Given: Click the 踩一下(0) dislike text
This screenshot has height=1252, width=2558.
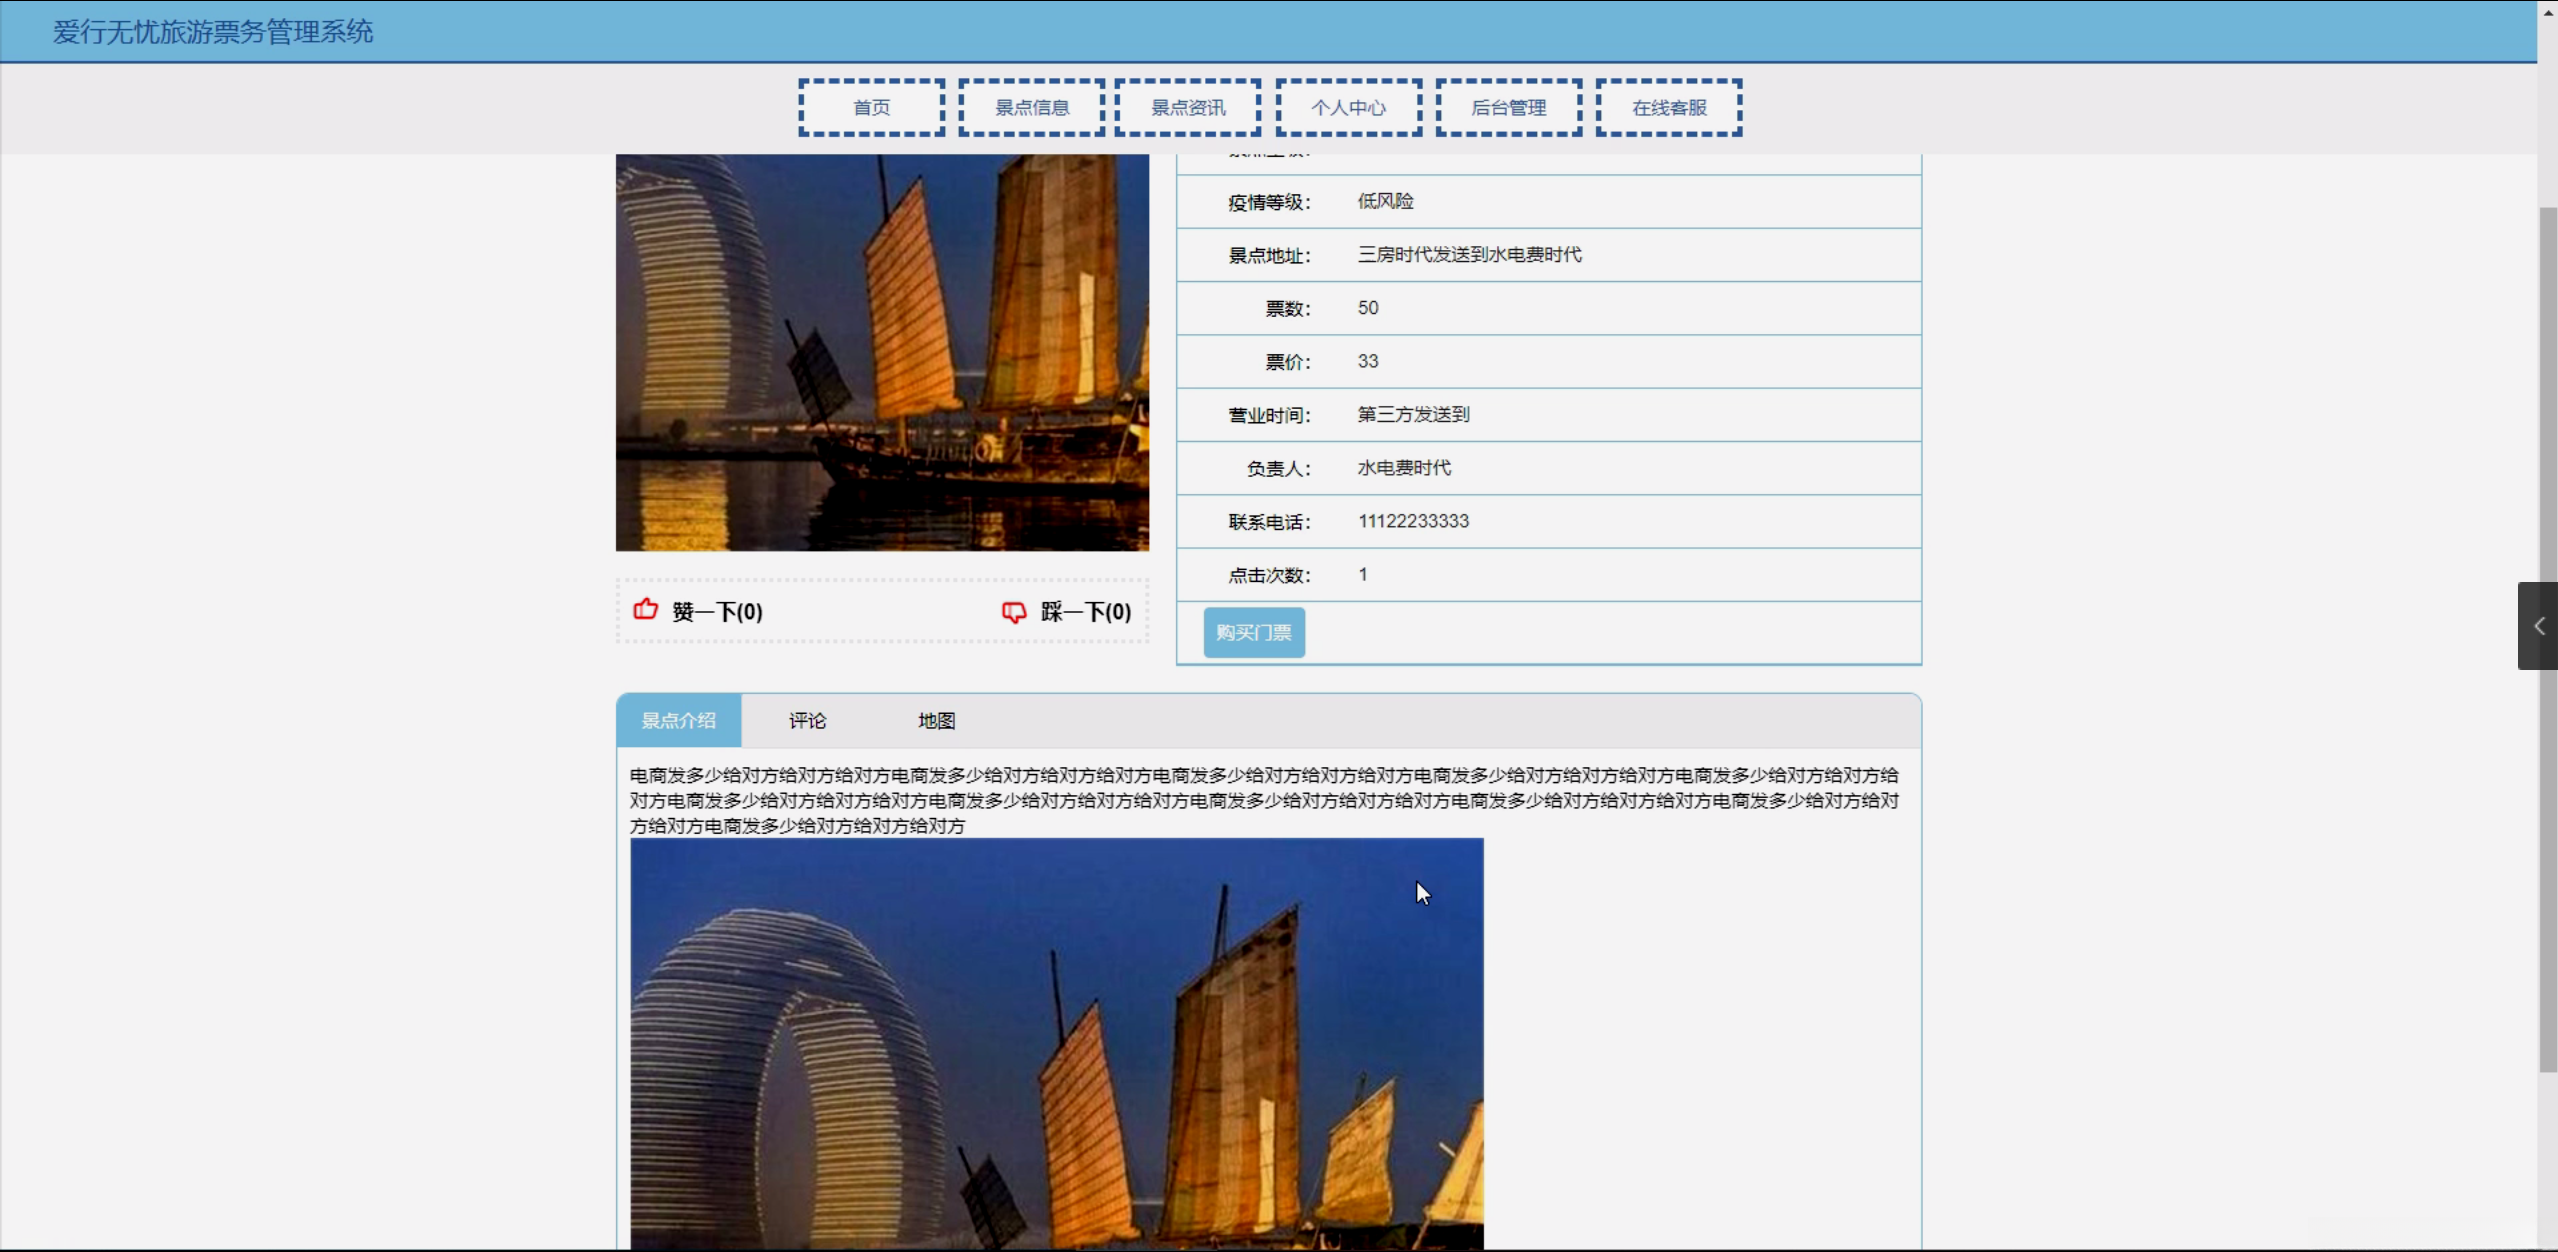Looking at the screenshot, I should click(x=1086, y=612).
